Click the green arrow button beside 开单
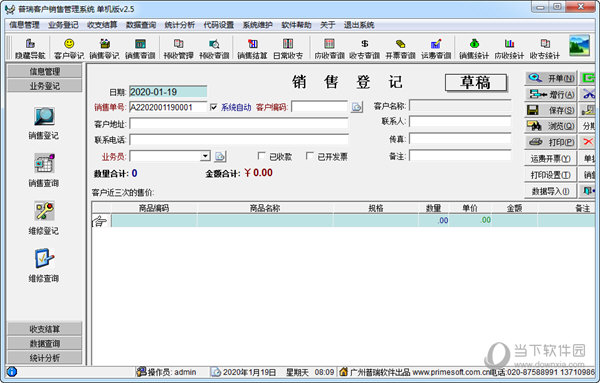This screenshot has height=383, width=600. pos(588,78)
